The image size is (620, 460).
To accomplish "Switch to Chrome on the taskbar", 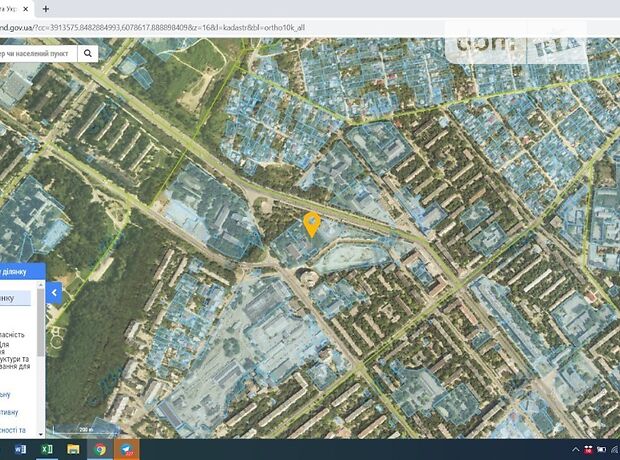I will pos(100,449).
